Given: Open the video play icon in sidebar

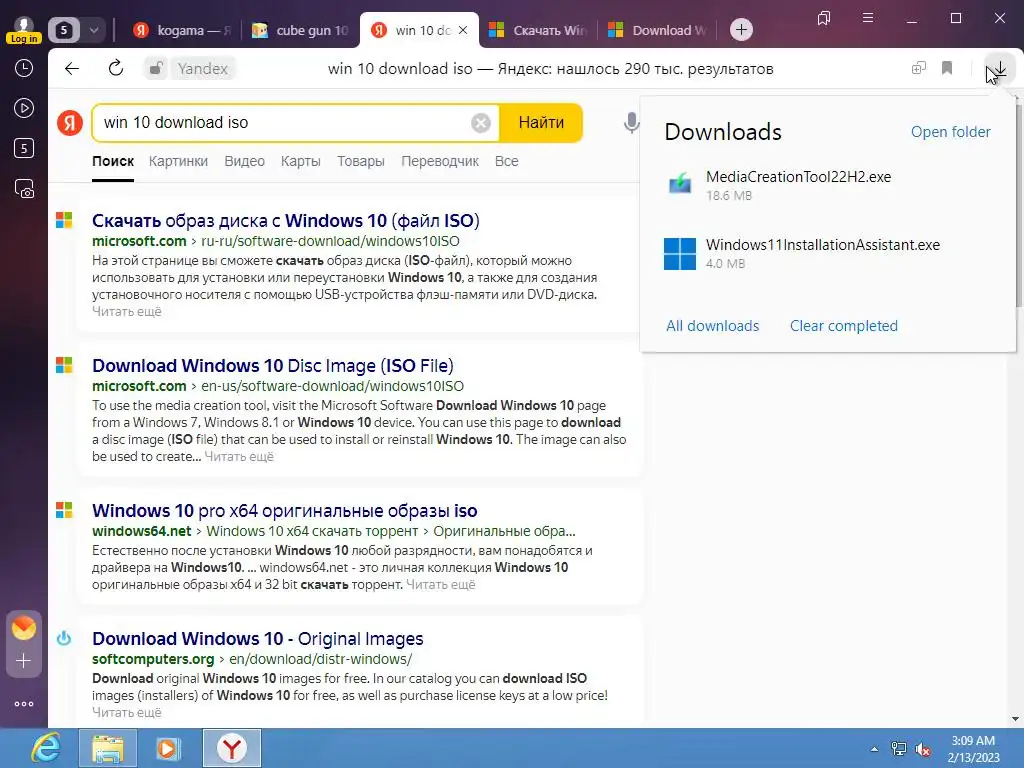Looking at the screenshot, I should [x=24, y=108].
